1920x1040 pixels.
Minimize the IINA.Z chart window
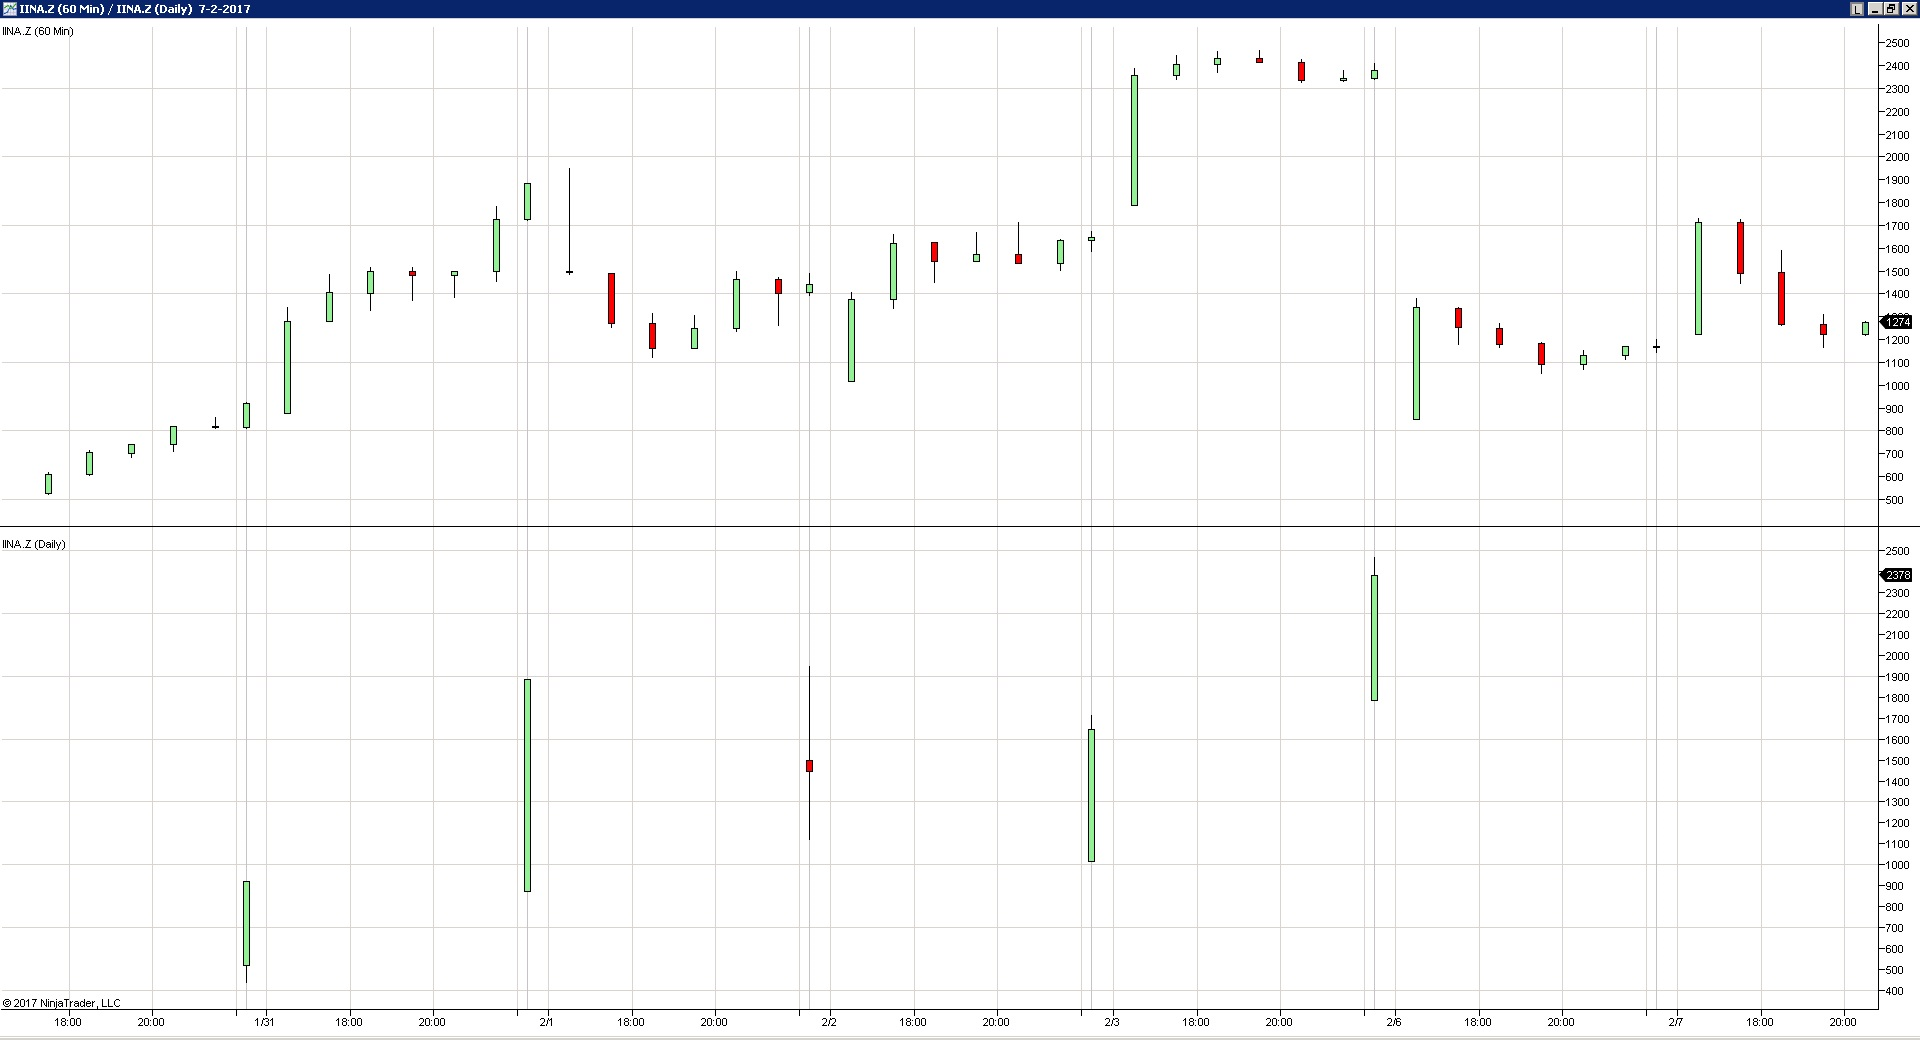point(1874,9)
